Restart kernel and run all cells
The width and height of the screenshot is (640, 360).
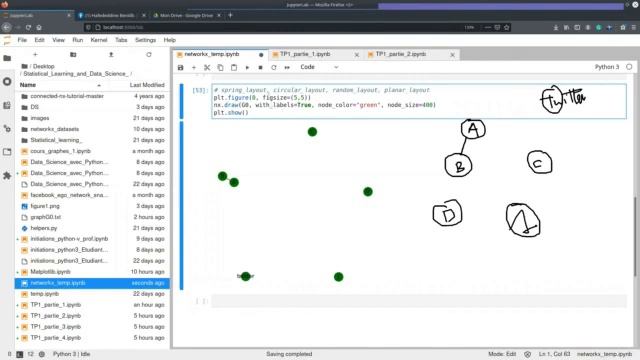tap(287, 67)
